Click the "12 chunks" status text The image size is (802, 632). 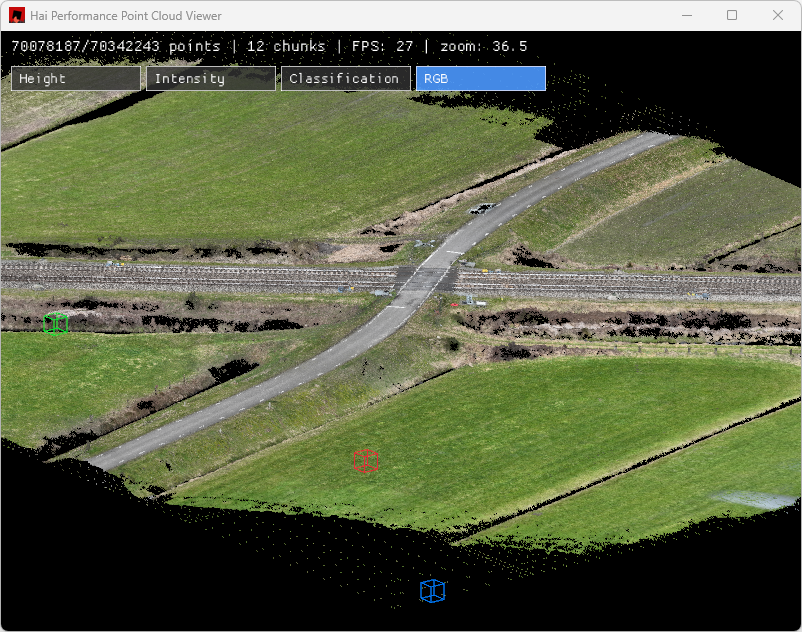[x=286, y=46]
